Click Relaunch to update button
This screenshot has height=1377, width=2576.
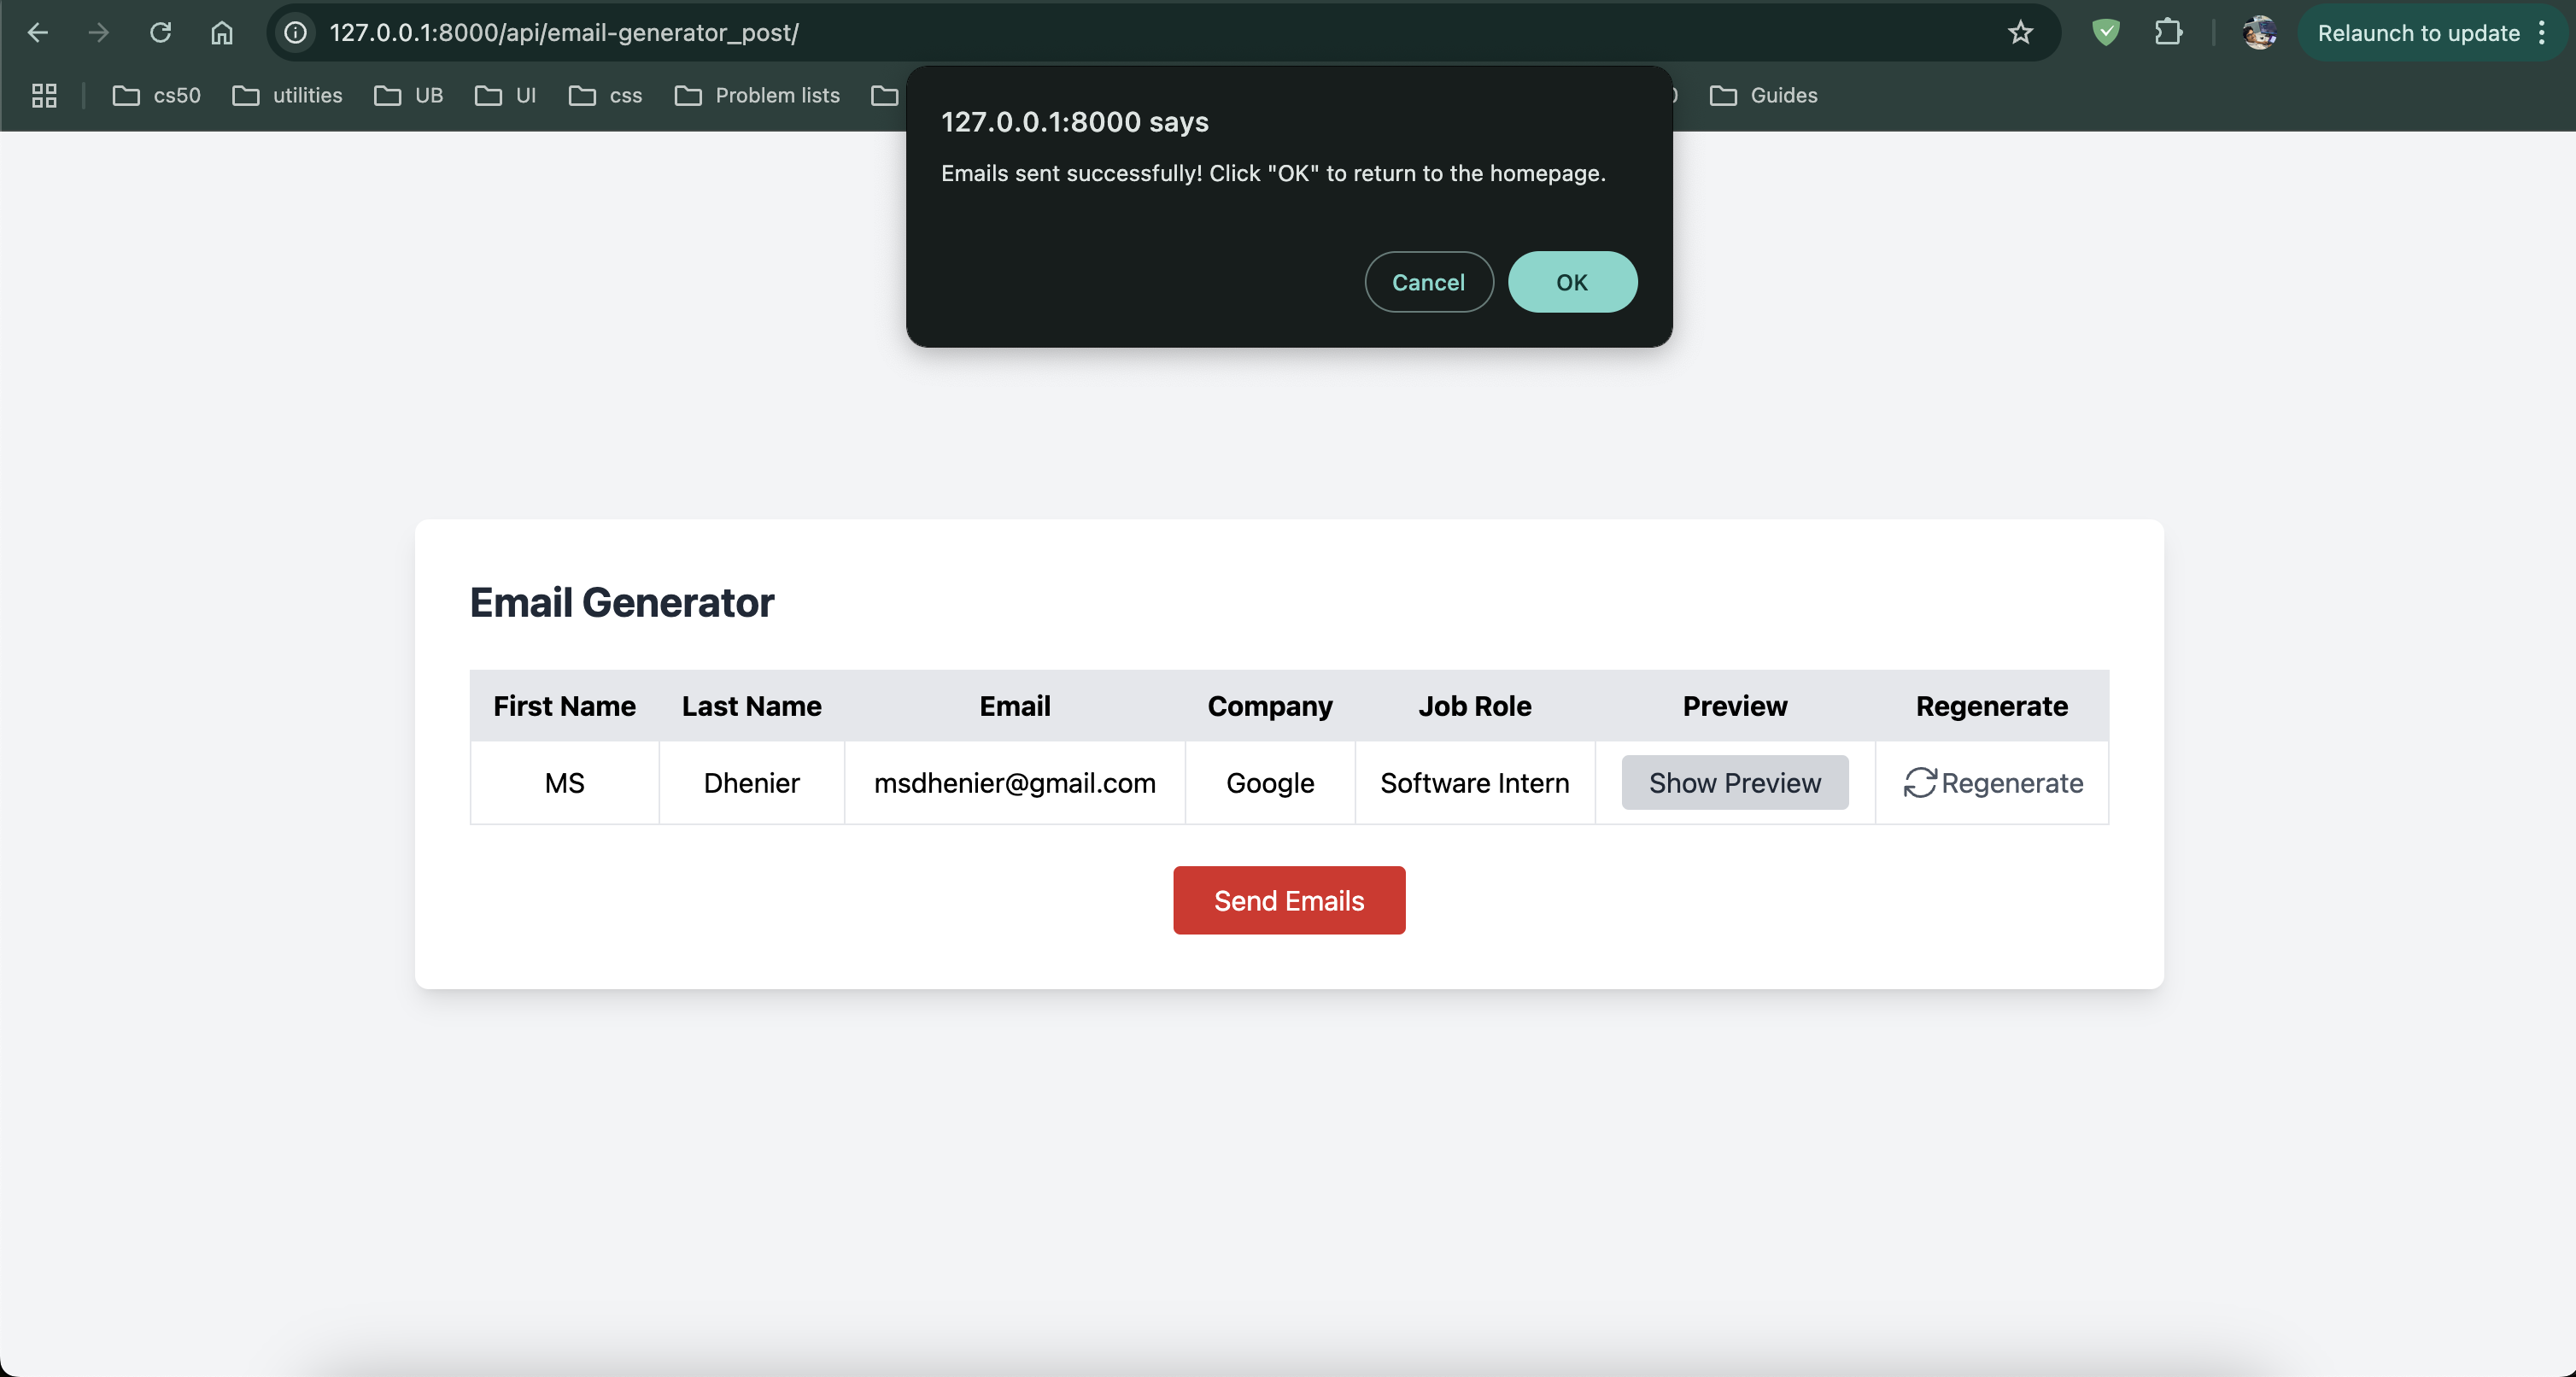2418,33
